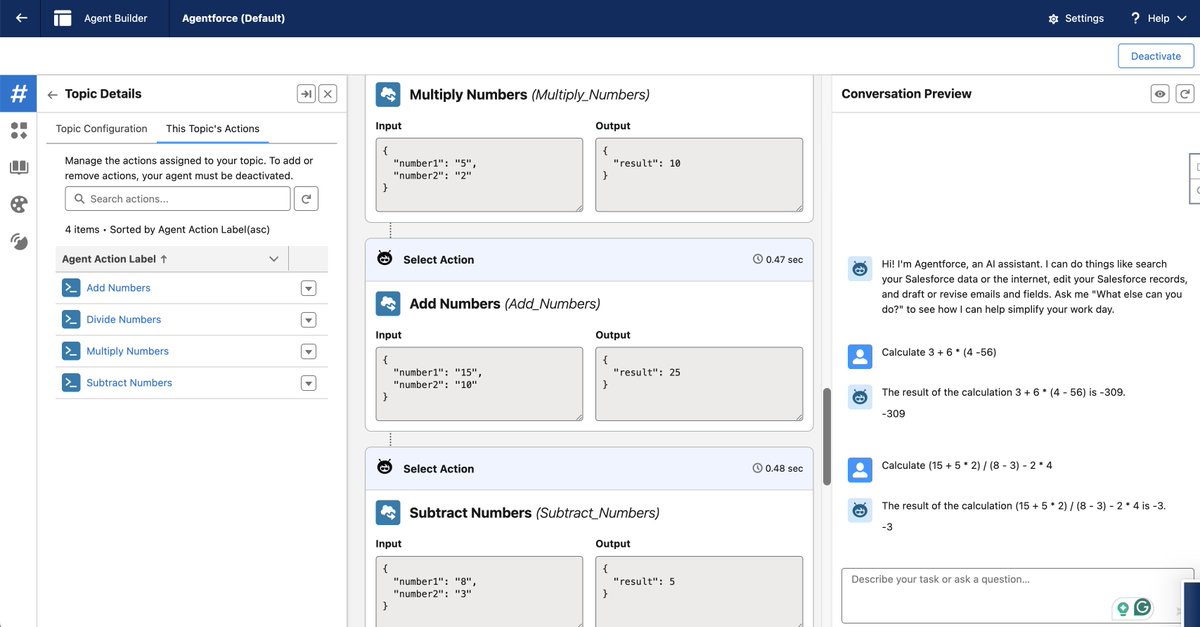Click the agent icon in the second Select Action header
1200x627 pixels.
pos(384,468)
